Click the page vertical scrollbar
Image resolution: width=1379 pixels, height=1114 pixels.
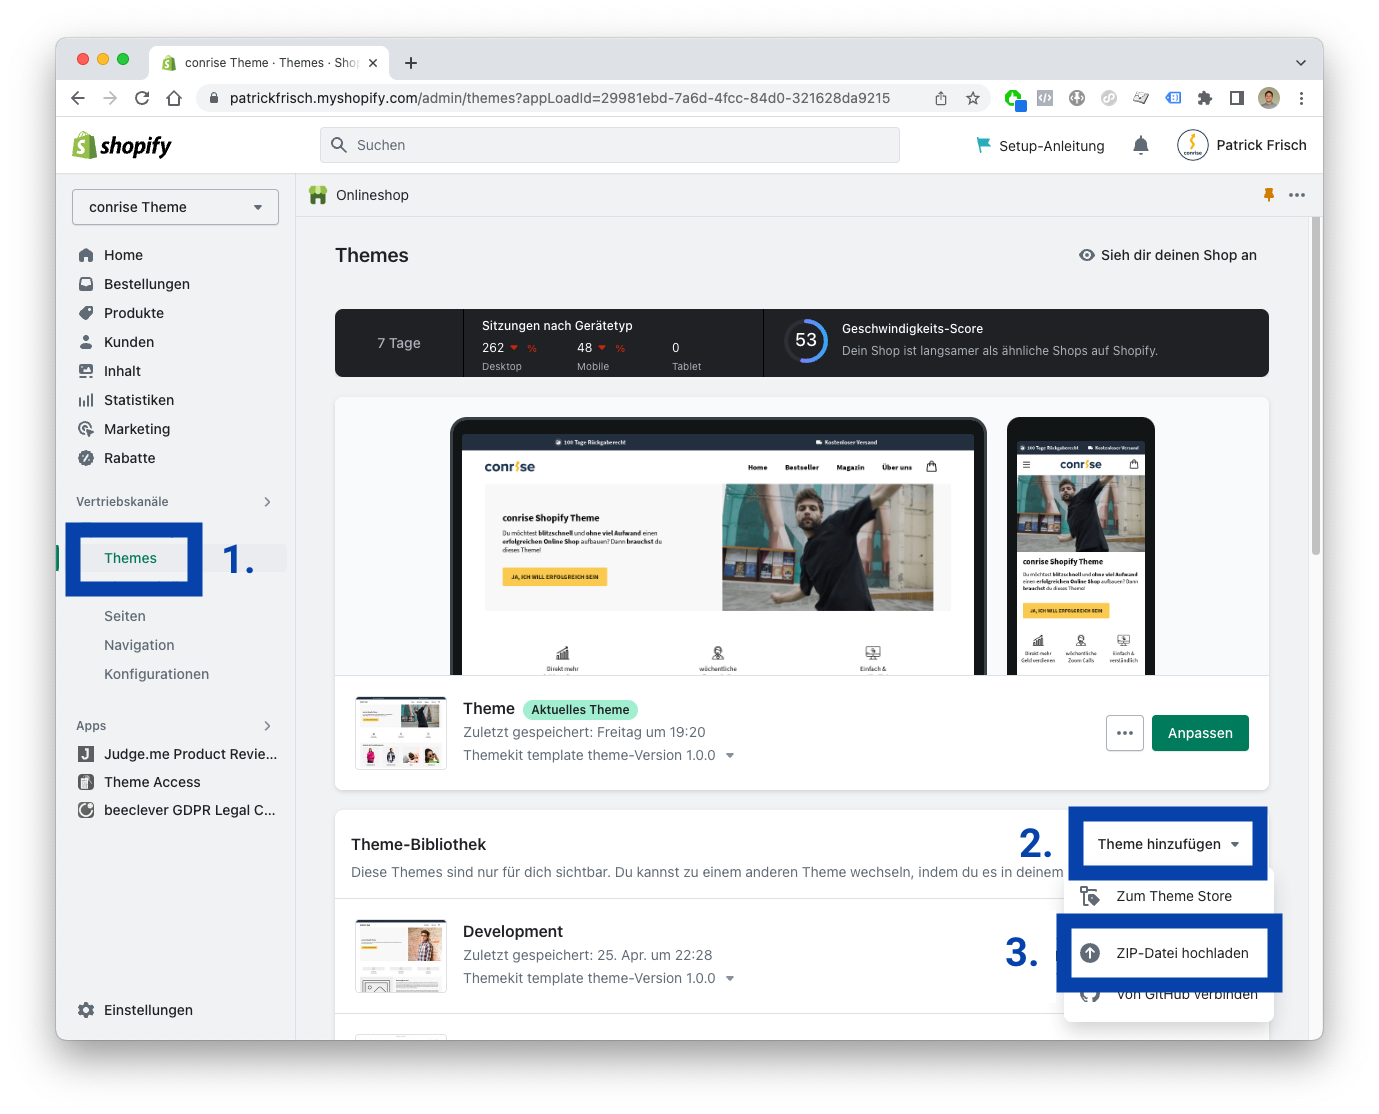(x=1316, y=385)
